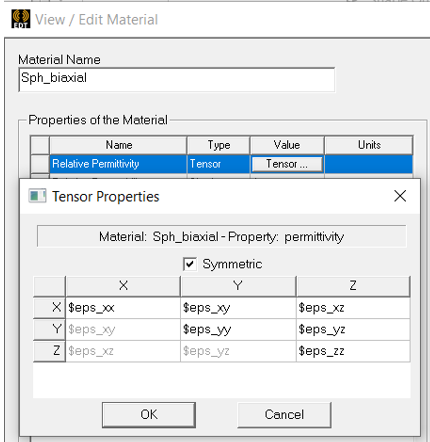Click the Tensor Properties window icon
This screenshot has height=442, width=430.
(x=37, y=196)
